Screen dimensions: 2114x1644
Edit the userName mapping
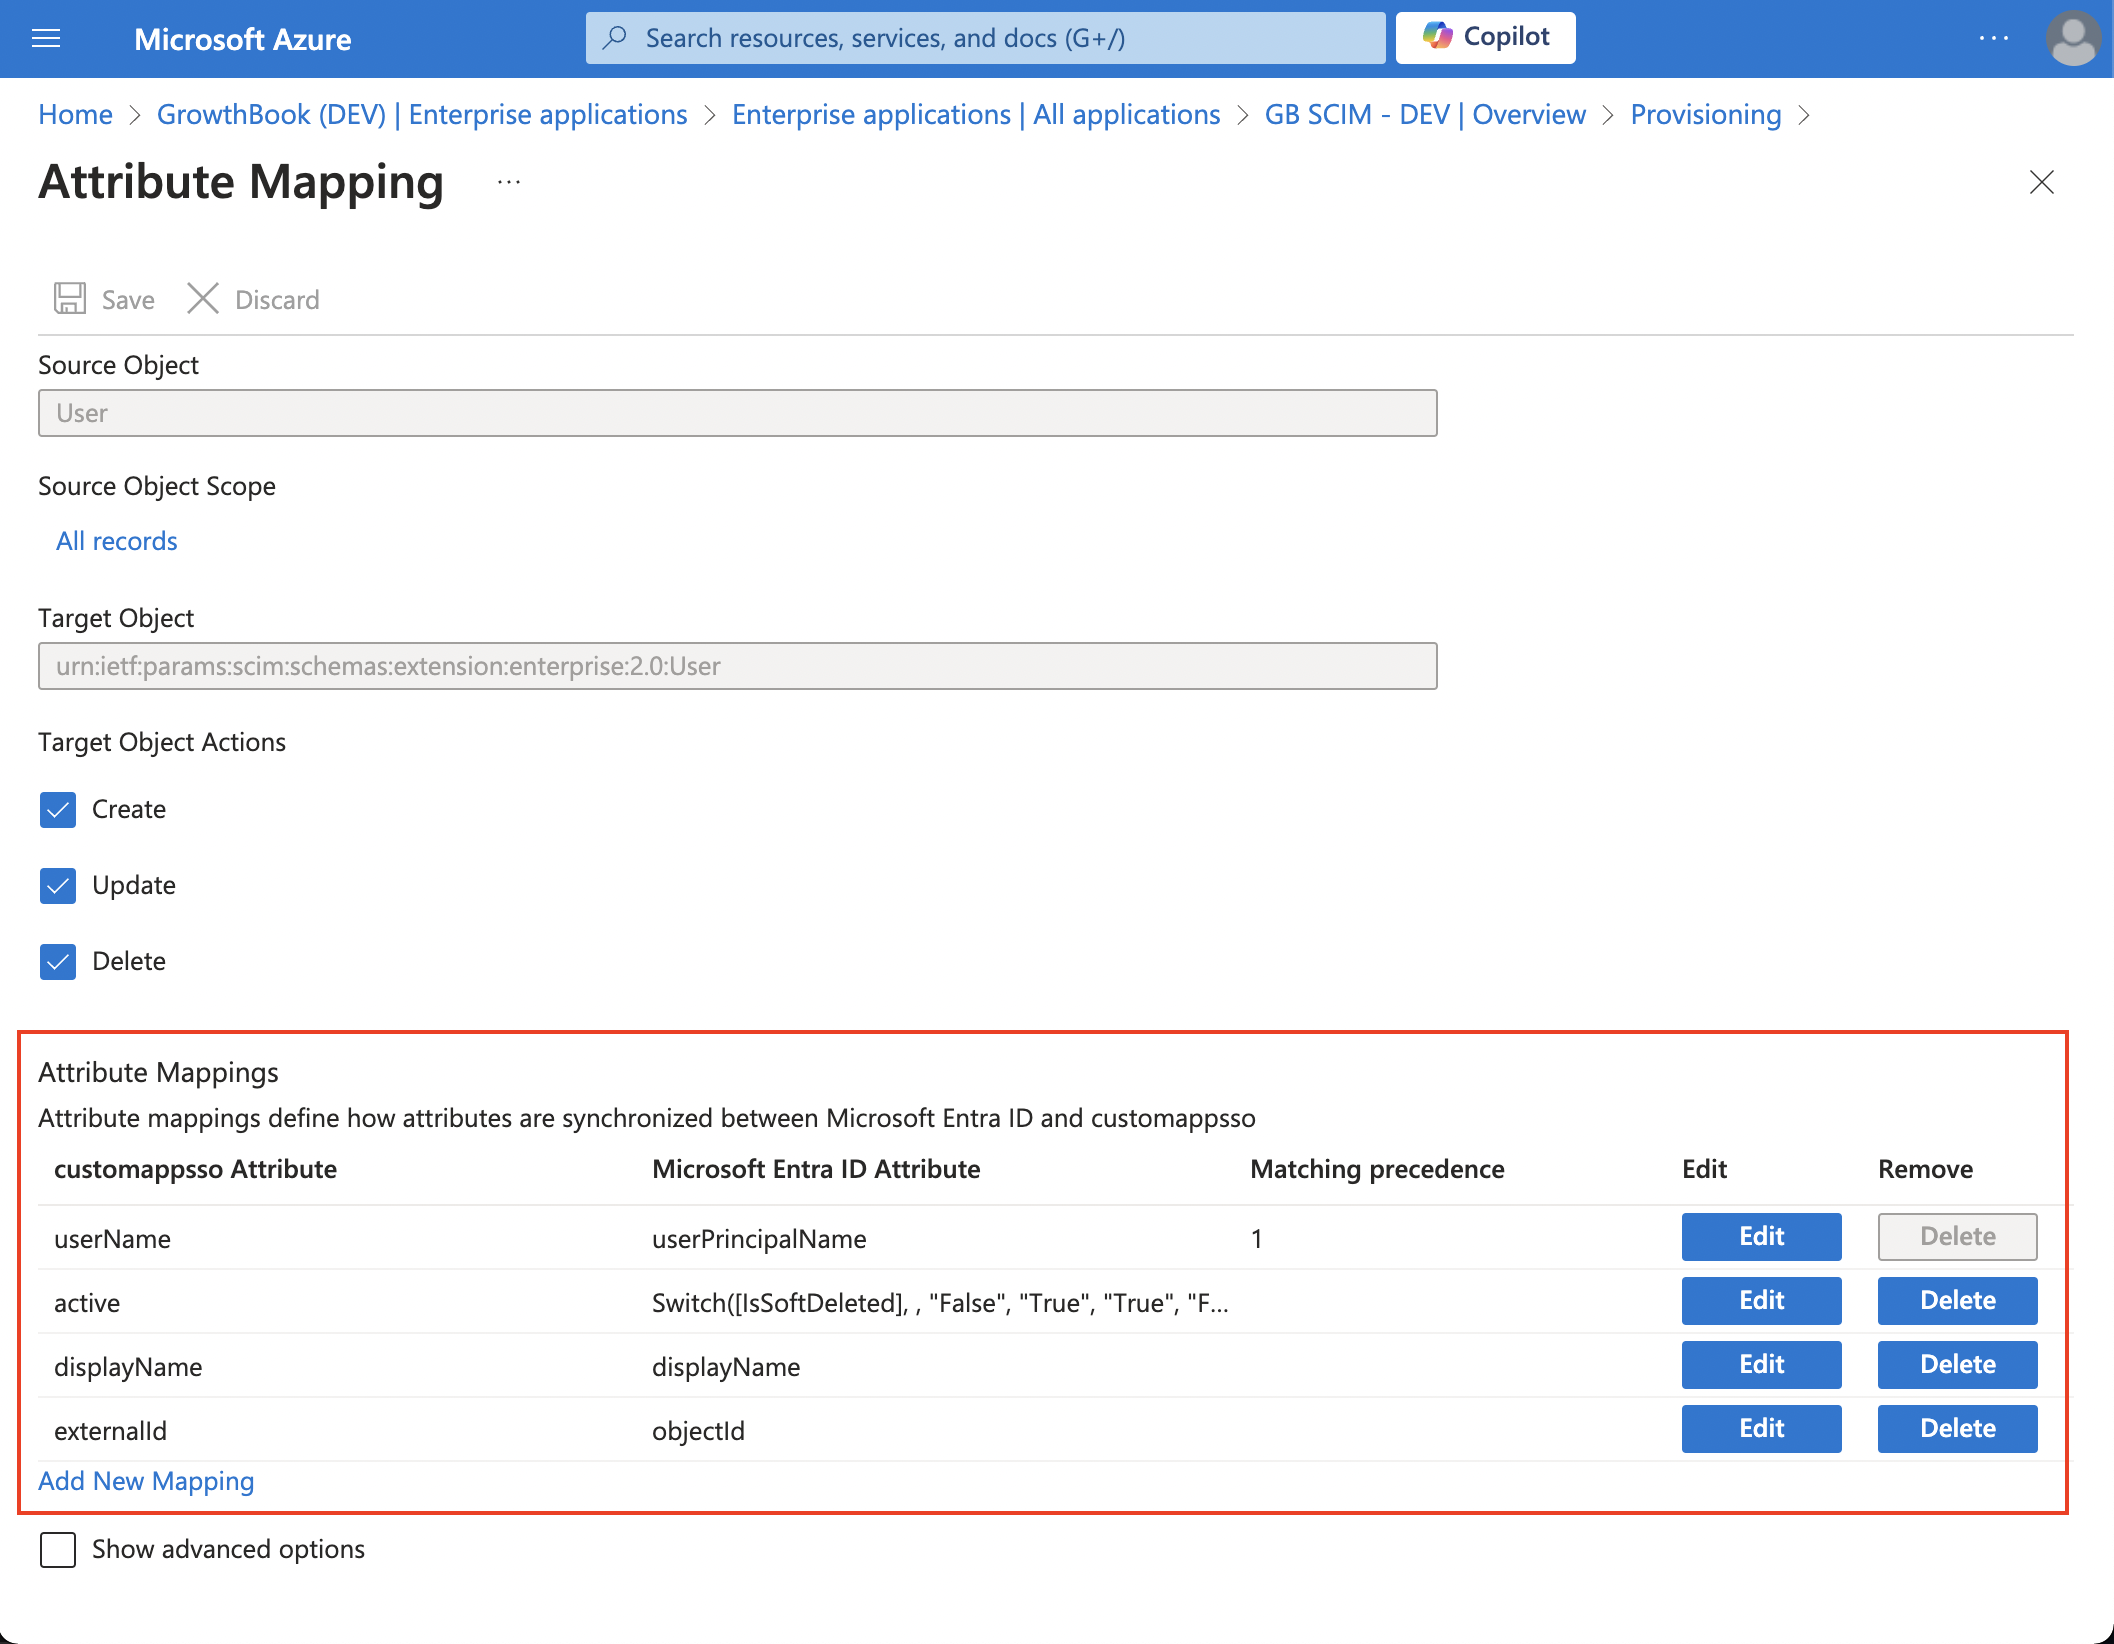(x=1761, y=1237)
